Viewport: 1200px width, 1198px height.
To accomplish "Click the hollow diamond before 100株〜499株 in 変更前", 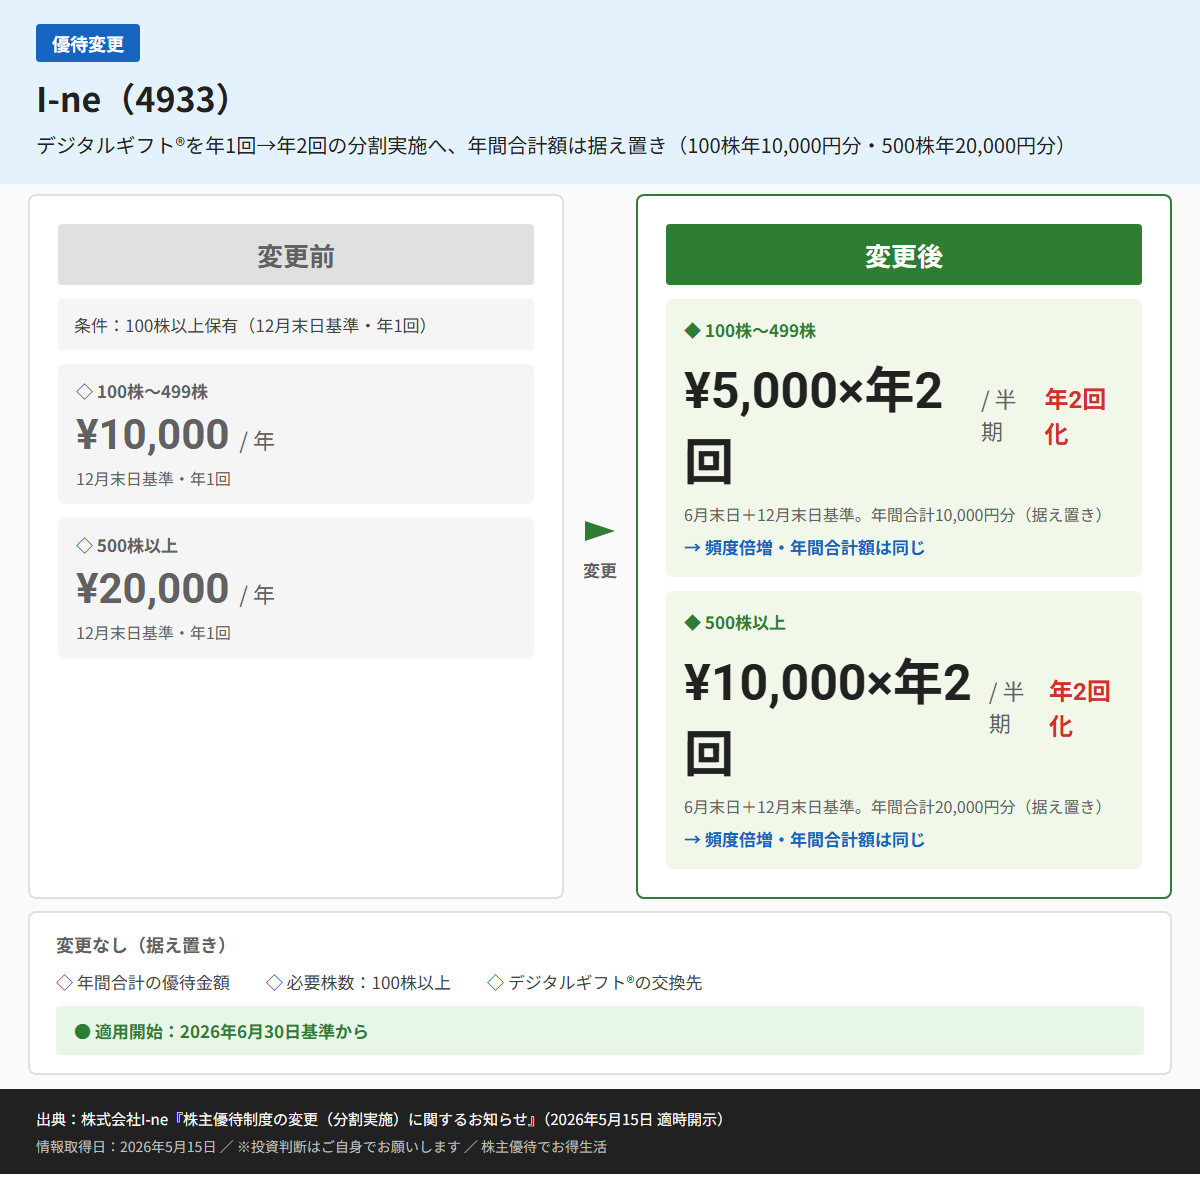I will pyautogui.click(x=84, y=392).
